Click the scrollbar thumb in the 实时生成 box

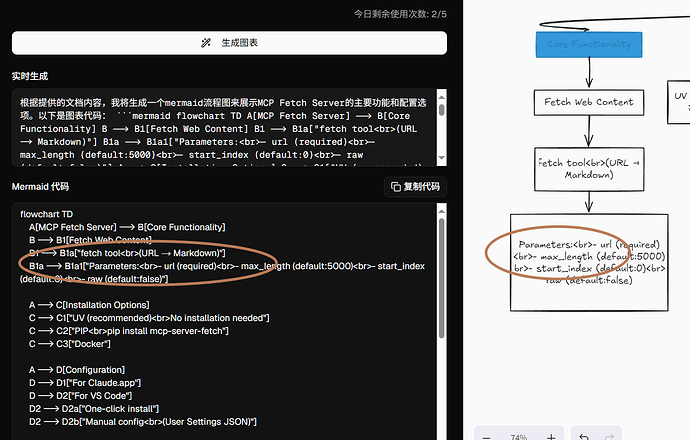(442, 110)
